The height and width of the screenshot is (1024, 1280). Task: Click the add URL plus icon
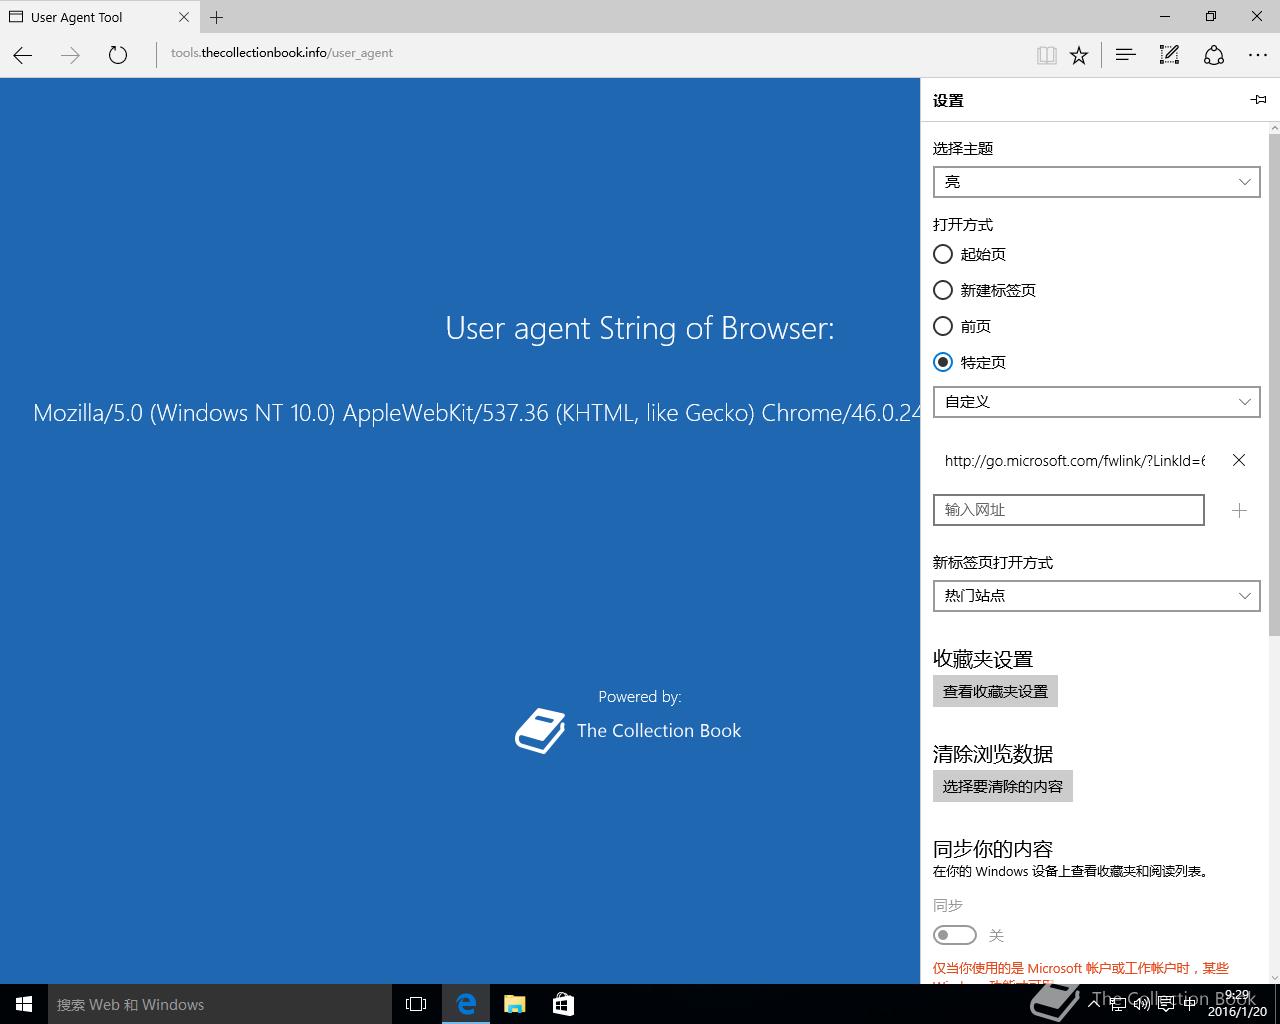(x=1239, y=510)
